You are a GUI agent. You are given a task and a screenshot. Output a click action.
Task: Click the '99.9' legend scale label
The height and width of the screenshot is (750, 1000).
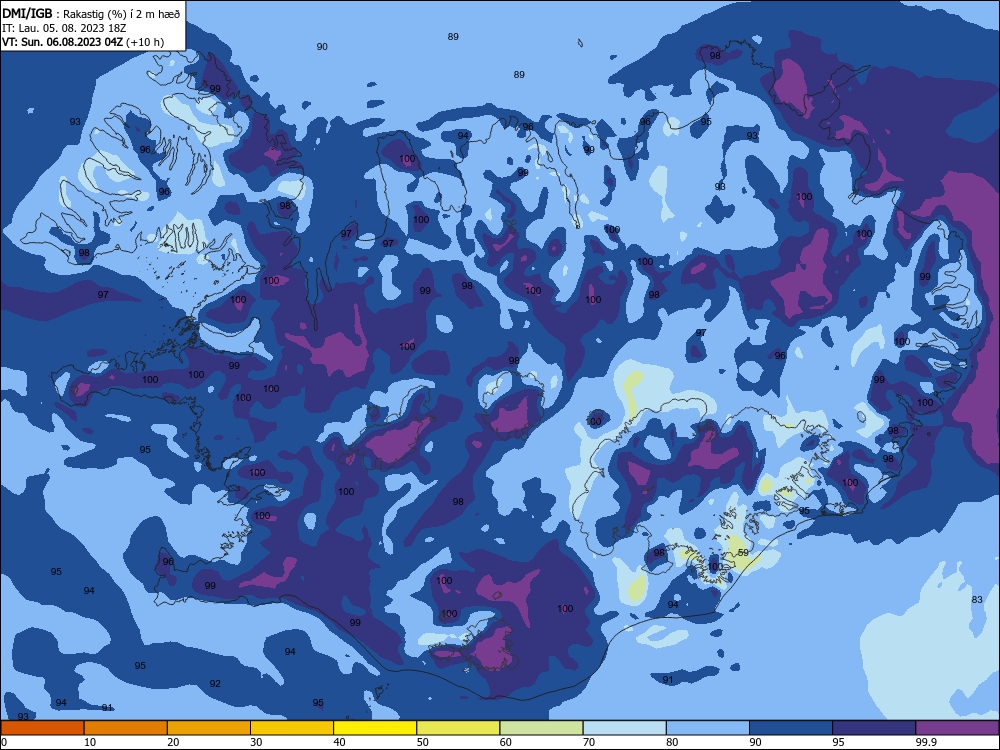click(926, 742)
